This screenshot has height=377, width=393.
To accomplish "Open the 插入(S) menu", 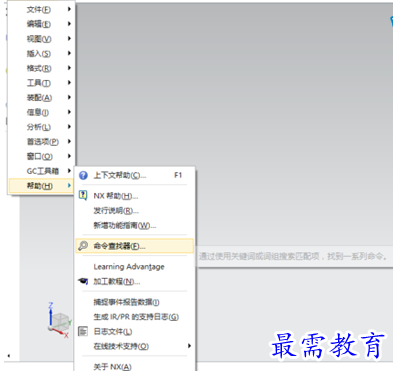I will point(41,53).
